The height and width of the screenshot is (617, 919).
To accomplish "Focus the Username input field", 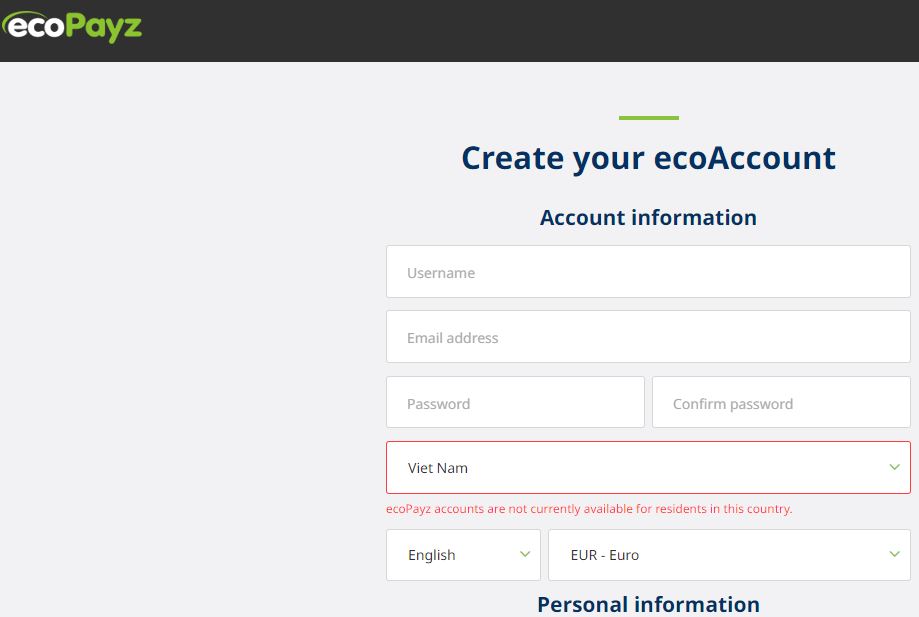I will [648, 272].
